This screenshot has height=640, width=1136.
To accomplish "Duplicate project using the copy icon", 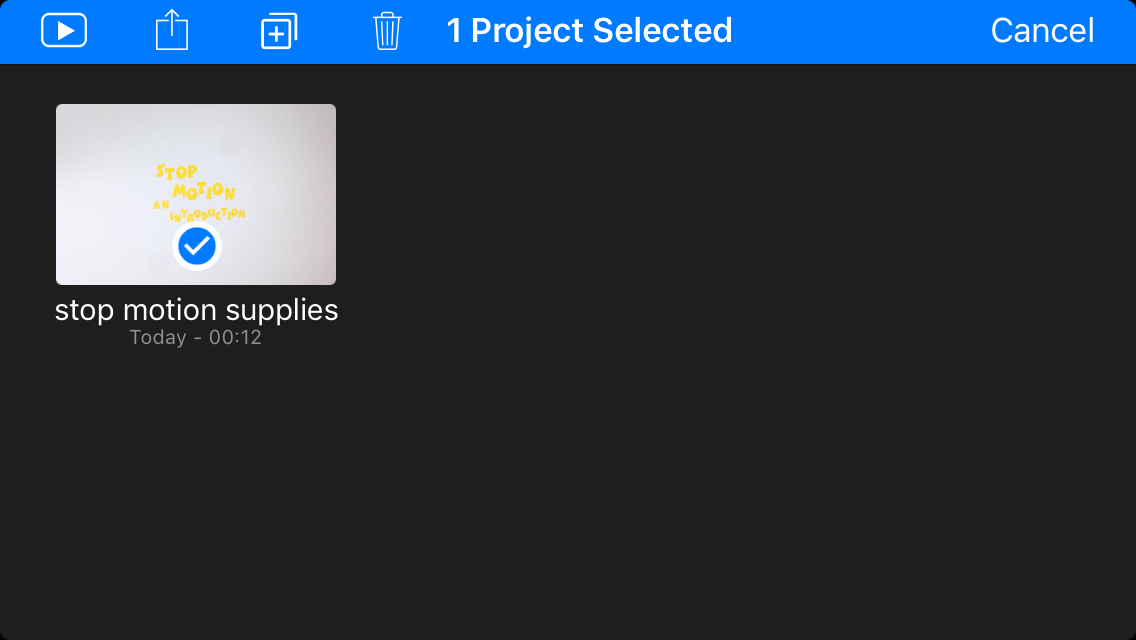I will click(x=278, y=30).
